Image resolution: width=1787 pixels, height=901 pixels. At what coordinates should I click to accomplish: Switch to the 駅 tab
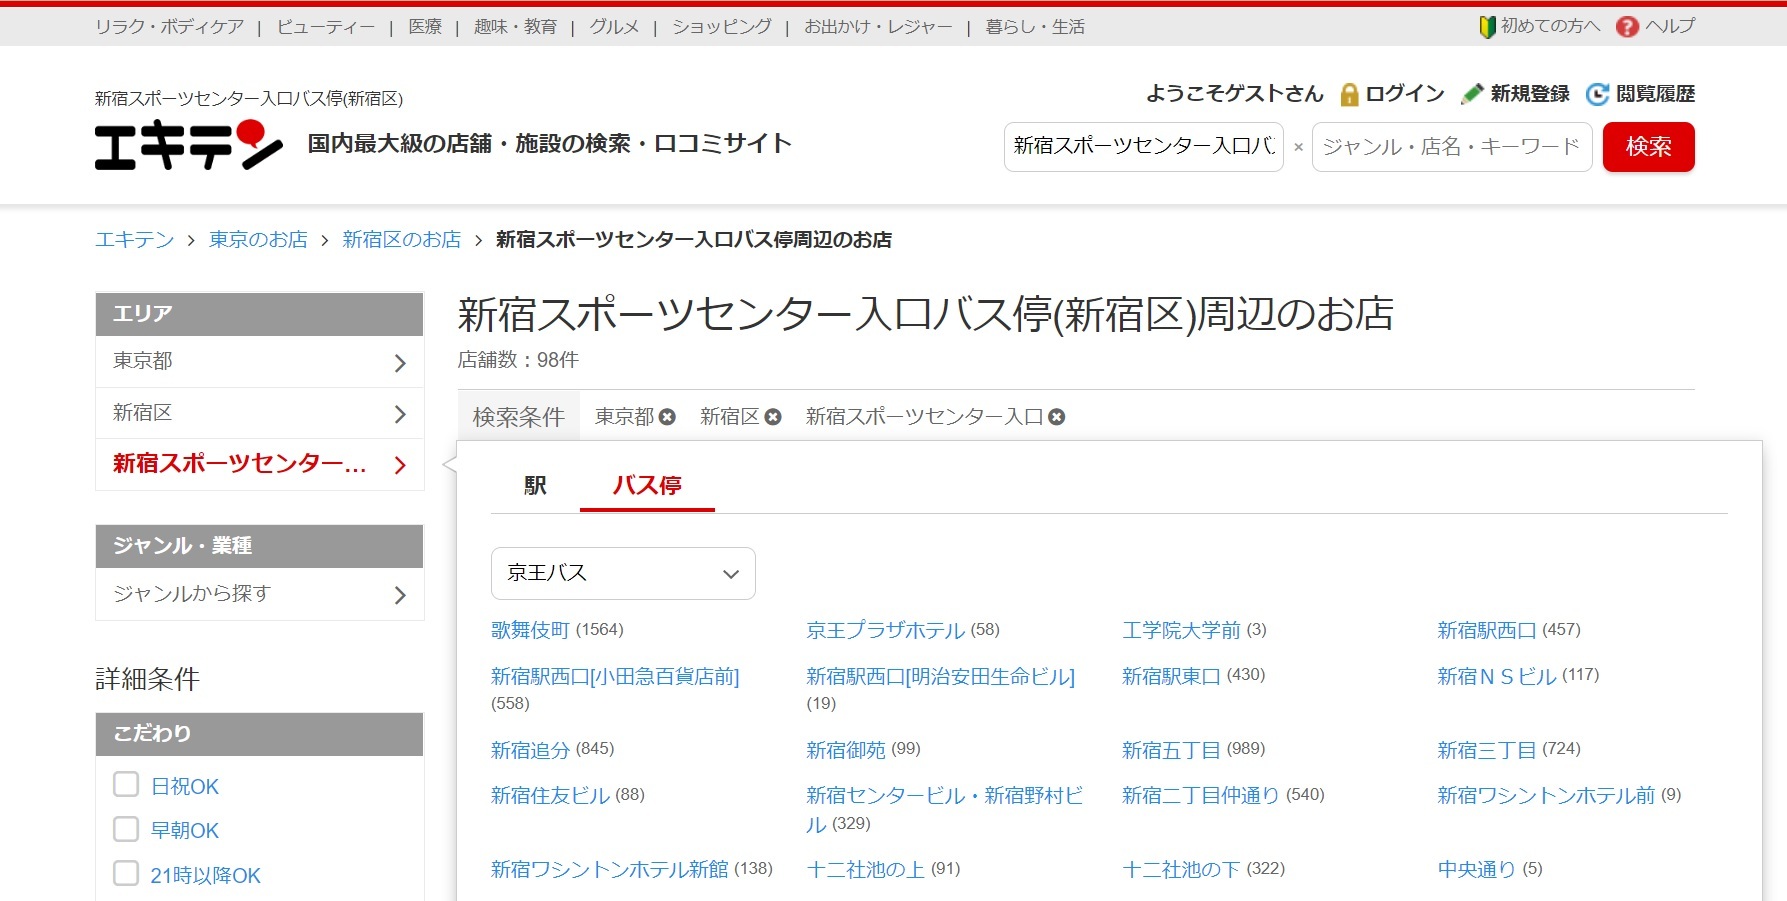pyautogui.click(x=535, y=486)
